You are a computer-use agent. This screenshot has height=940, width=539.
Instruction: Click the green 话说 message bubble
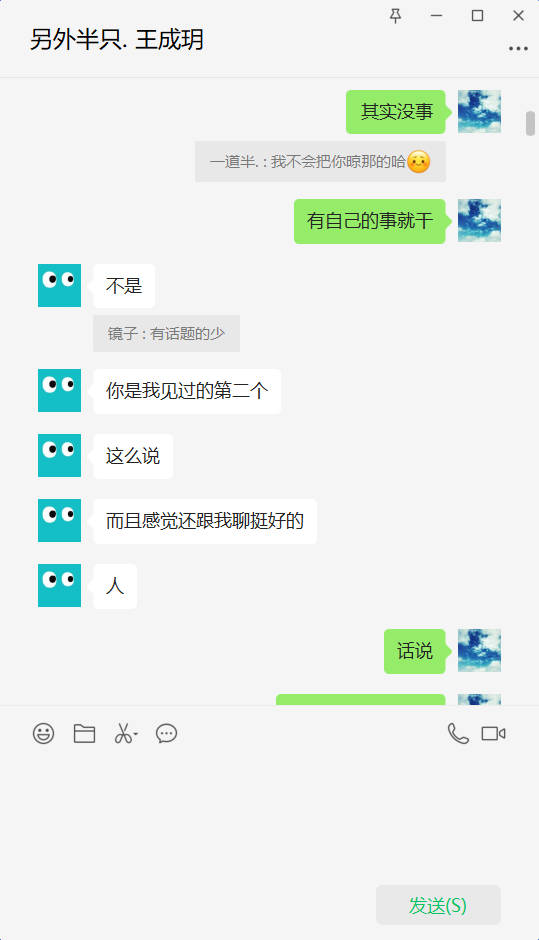[x=415, y=651]
